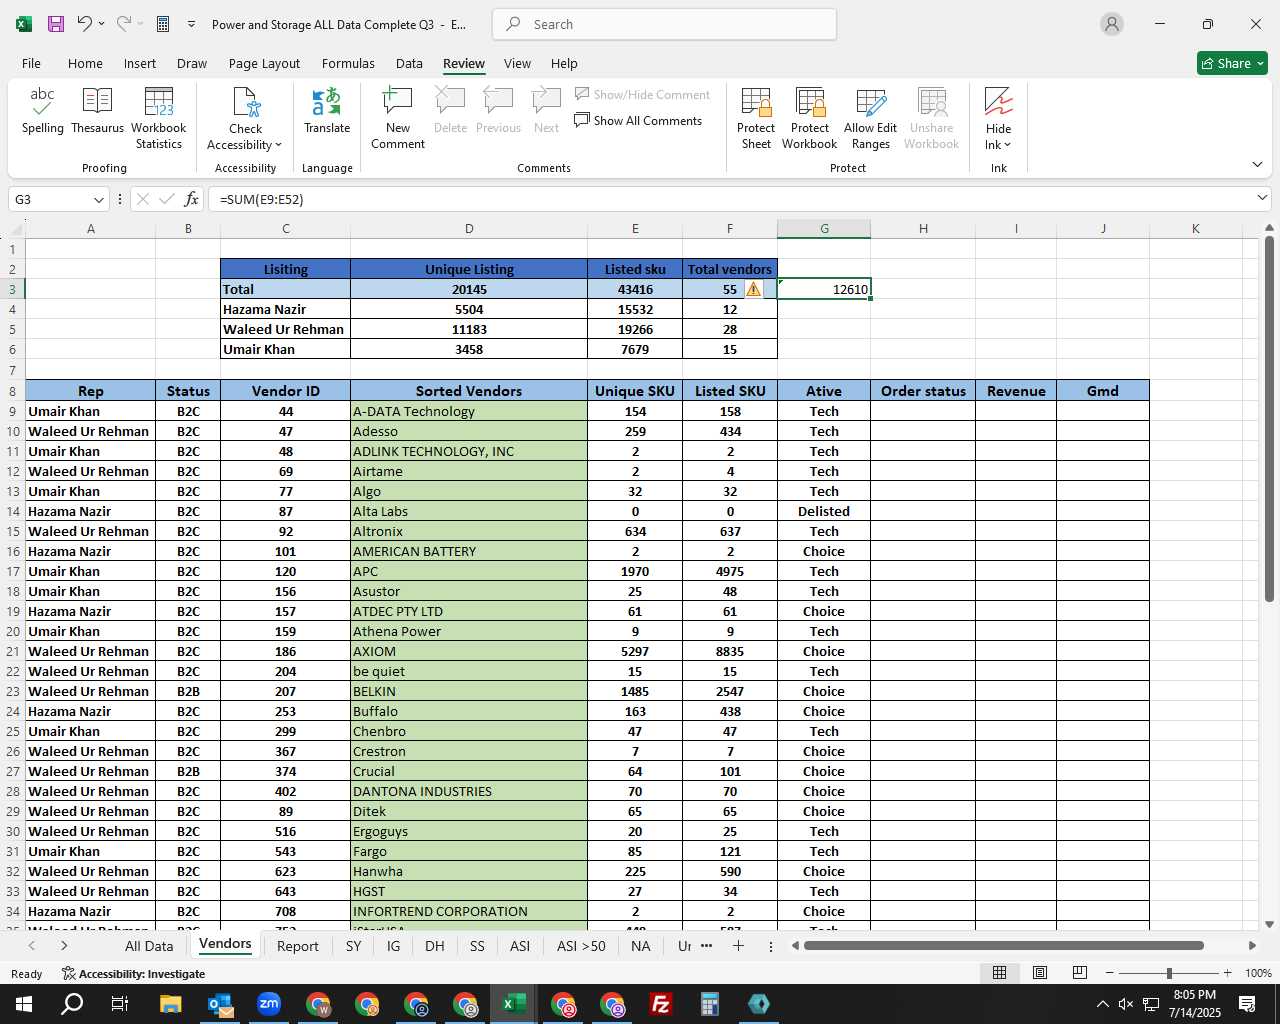Image resolution: width=1280 pixels, height=1024 pixels.
Task: Open Allow Edit Ranges
Action: [871, 119]
